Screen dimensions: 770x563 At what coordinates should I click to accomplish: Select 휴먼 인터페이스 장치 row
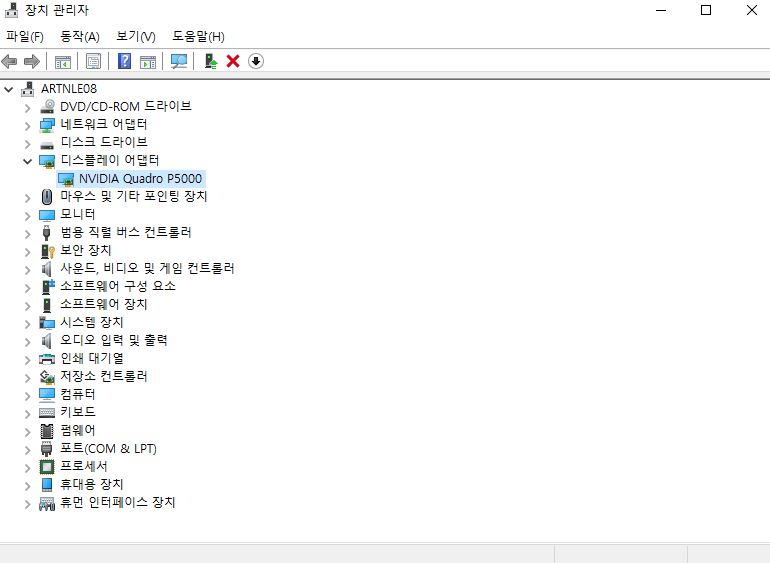(117, 503)
